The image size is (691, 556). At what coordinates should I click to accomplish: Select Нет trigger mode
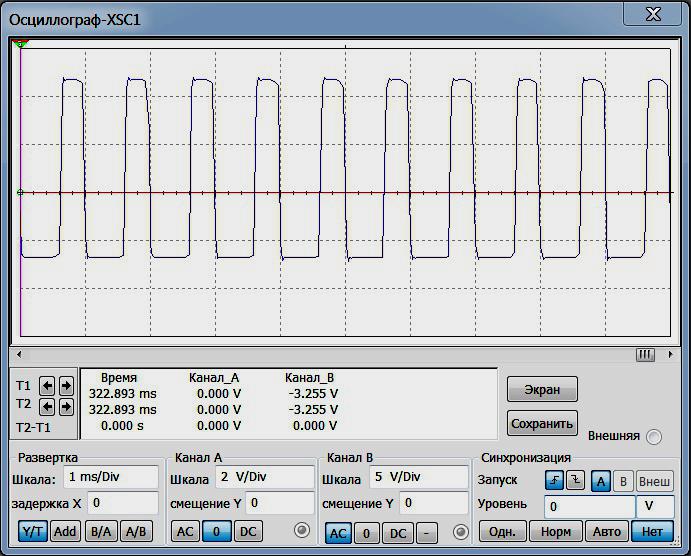pos(652,532)
